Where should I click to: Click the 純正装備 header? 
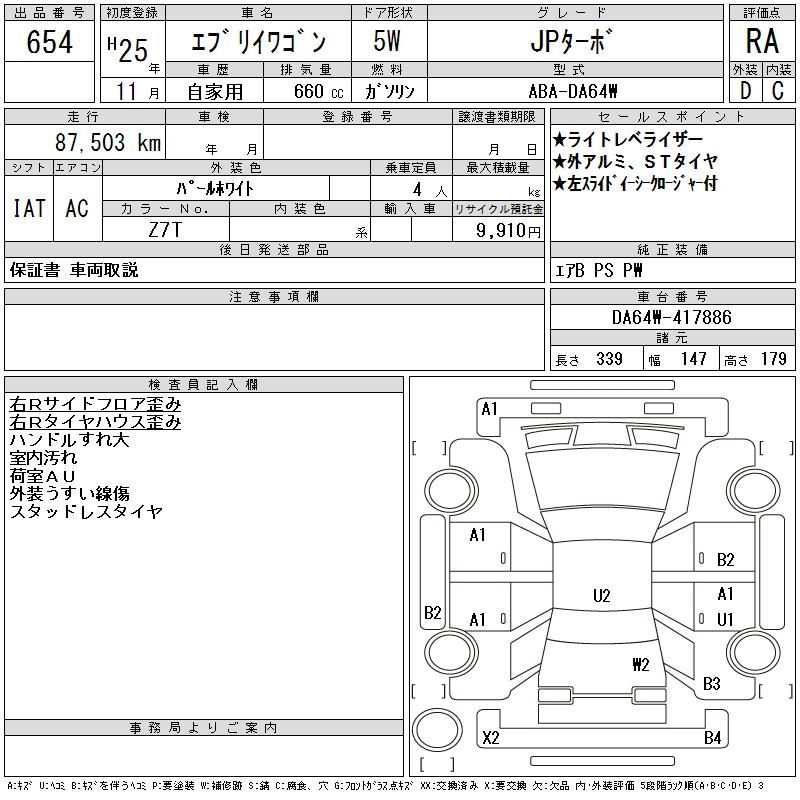(672, 249)
